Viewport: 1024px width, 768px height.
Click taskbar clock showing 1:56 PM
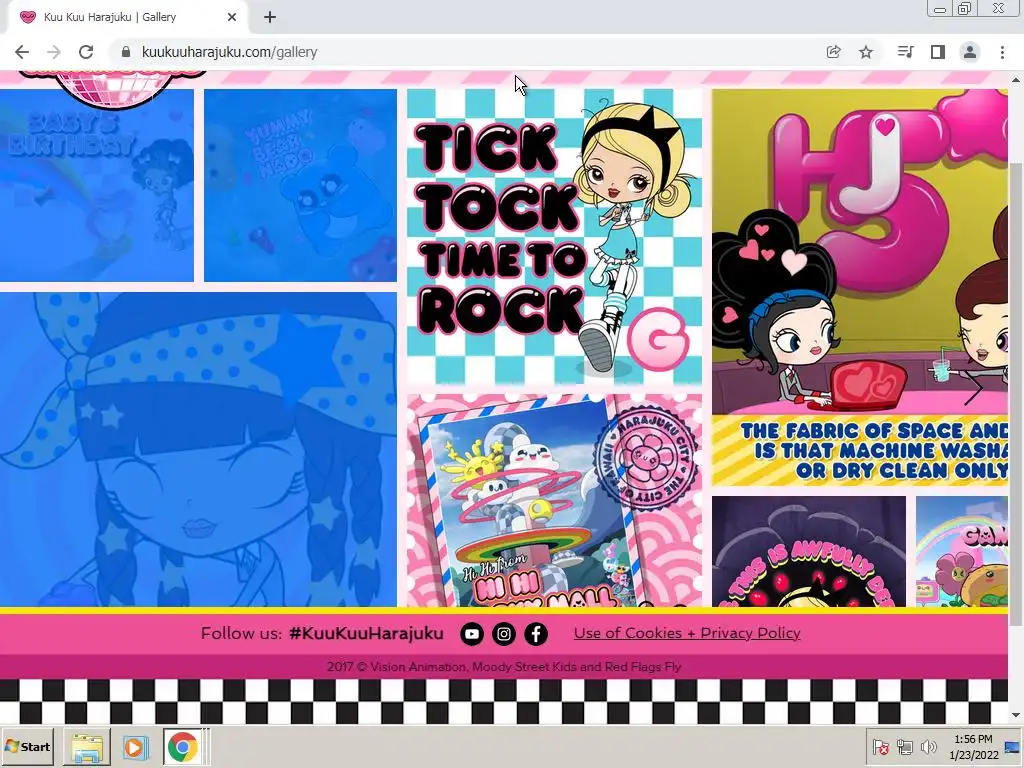click(973, 747)
